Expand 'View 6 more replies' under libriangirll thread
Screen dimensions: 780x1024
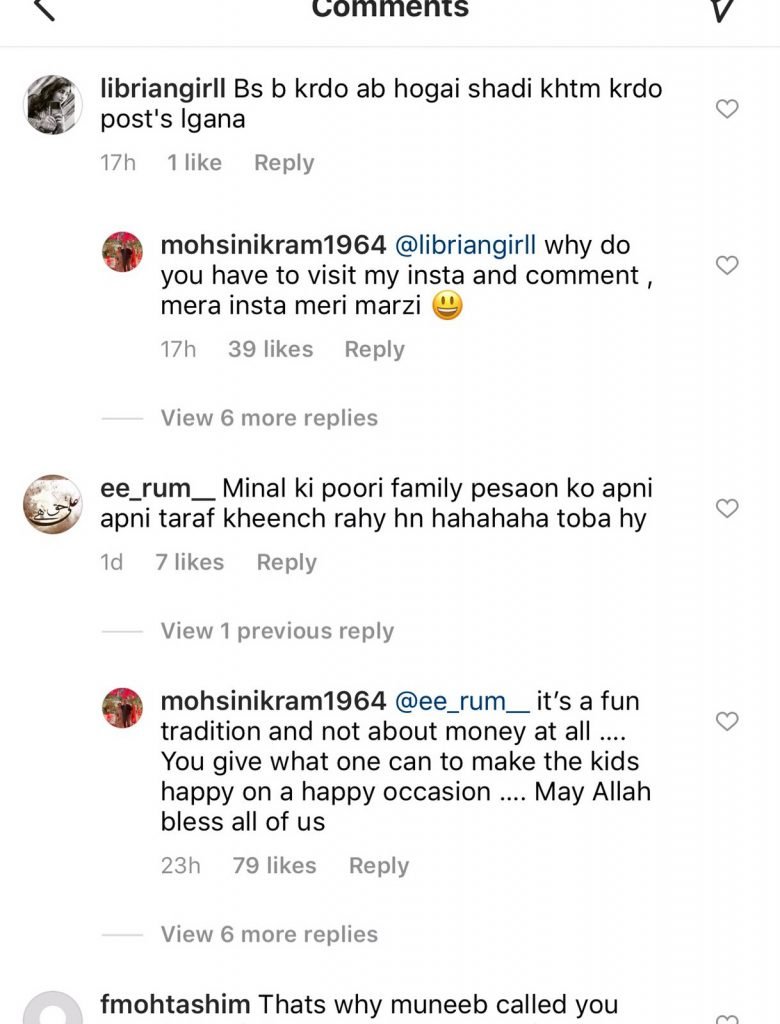[269, 418]
